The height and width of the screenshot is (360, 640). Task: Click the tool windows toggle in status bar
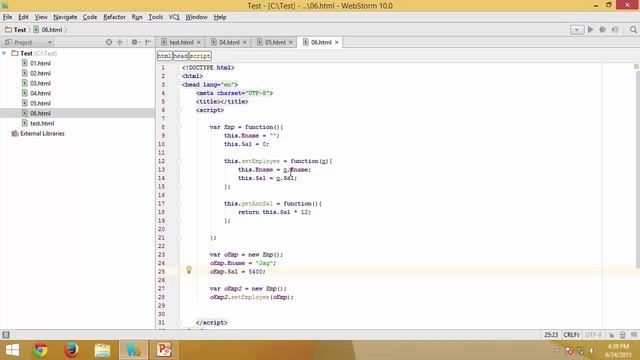pyautogui.click(x=6, y=335)
